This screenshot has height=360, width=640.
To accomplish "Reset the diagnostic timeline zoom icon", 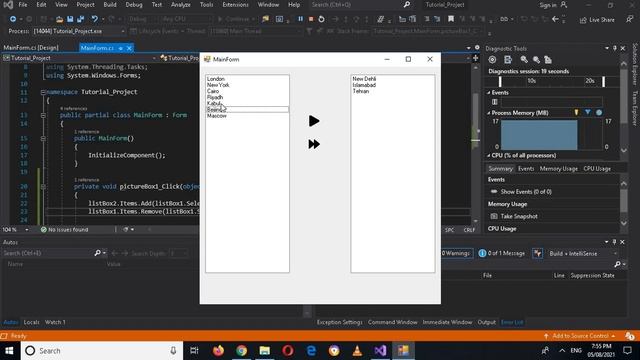I will [x=548, y=60].
